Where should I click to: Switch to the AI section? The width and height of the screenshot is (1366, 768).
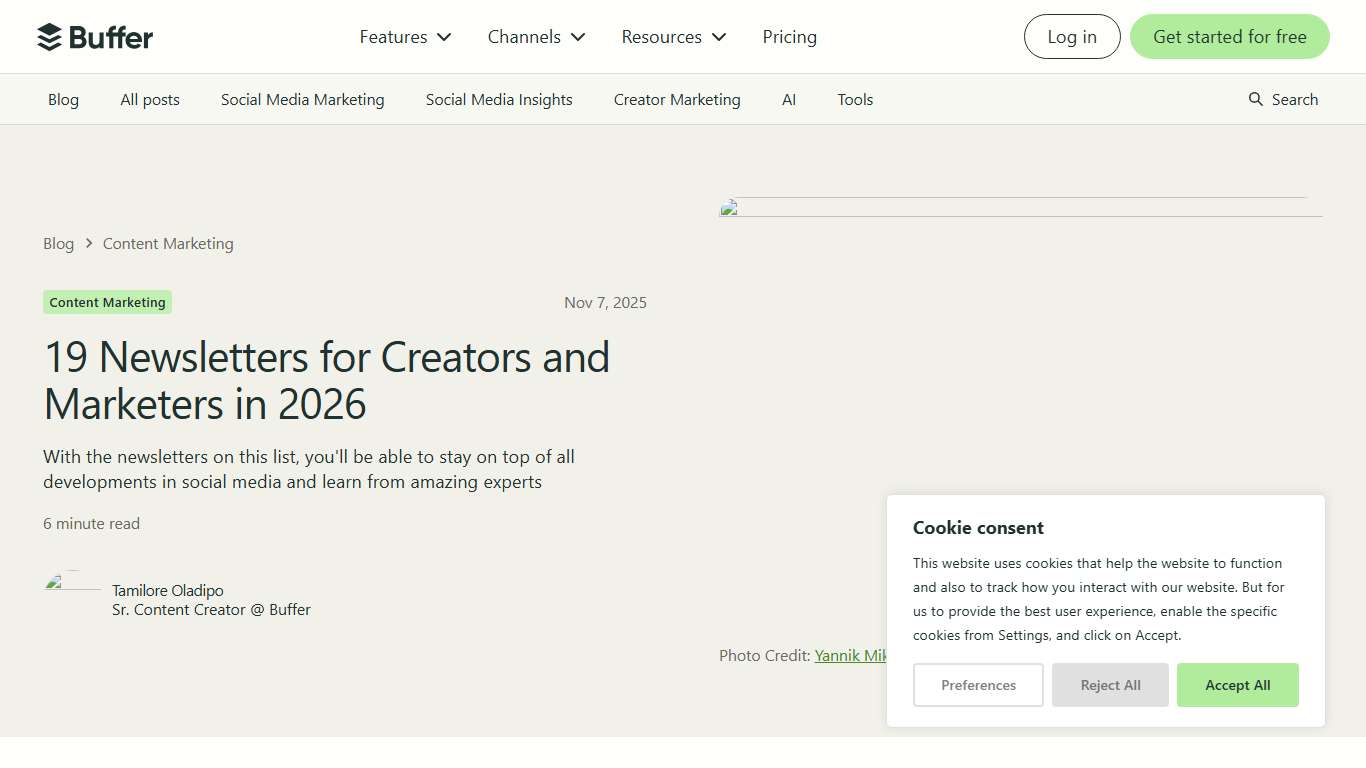tap(789, 99)
